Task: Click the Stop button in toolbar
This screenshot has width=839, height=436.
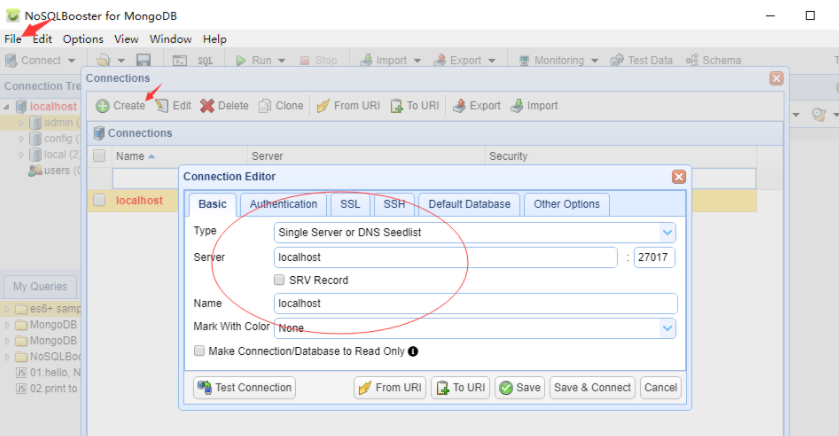Action: coord(318,60)
